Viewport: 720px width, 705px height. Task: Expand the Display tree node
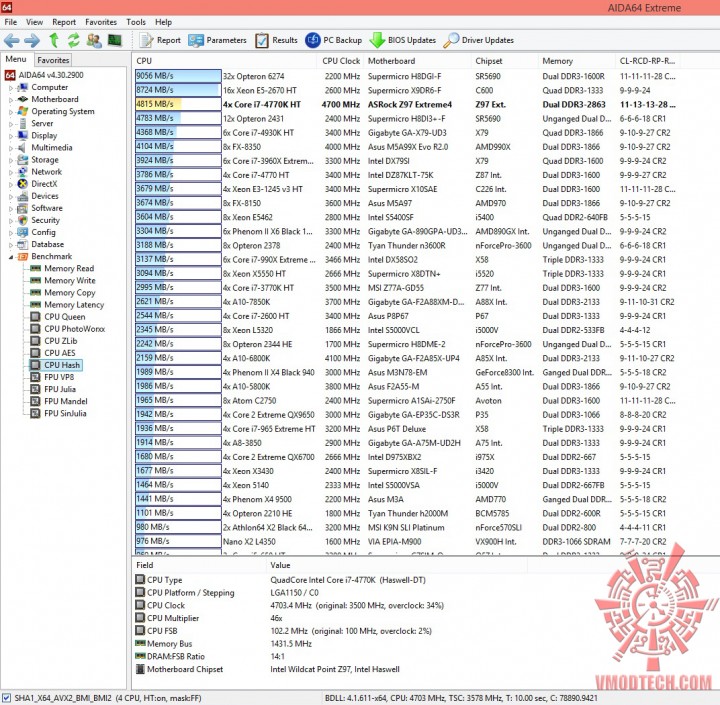tap(11, 136)
